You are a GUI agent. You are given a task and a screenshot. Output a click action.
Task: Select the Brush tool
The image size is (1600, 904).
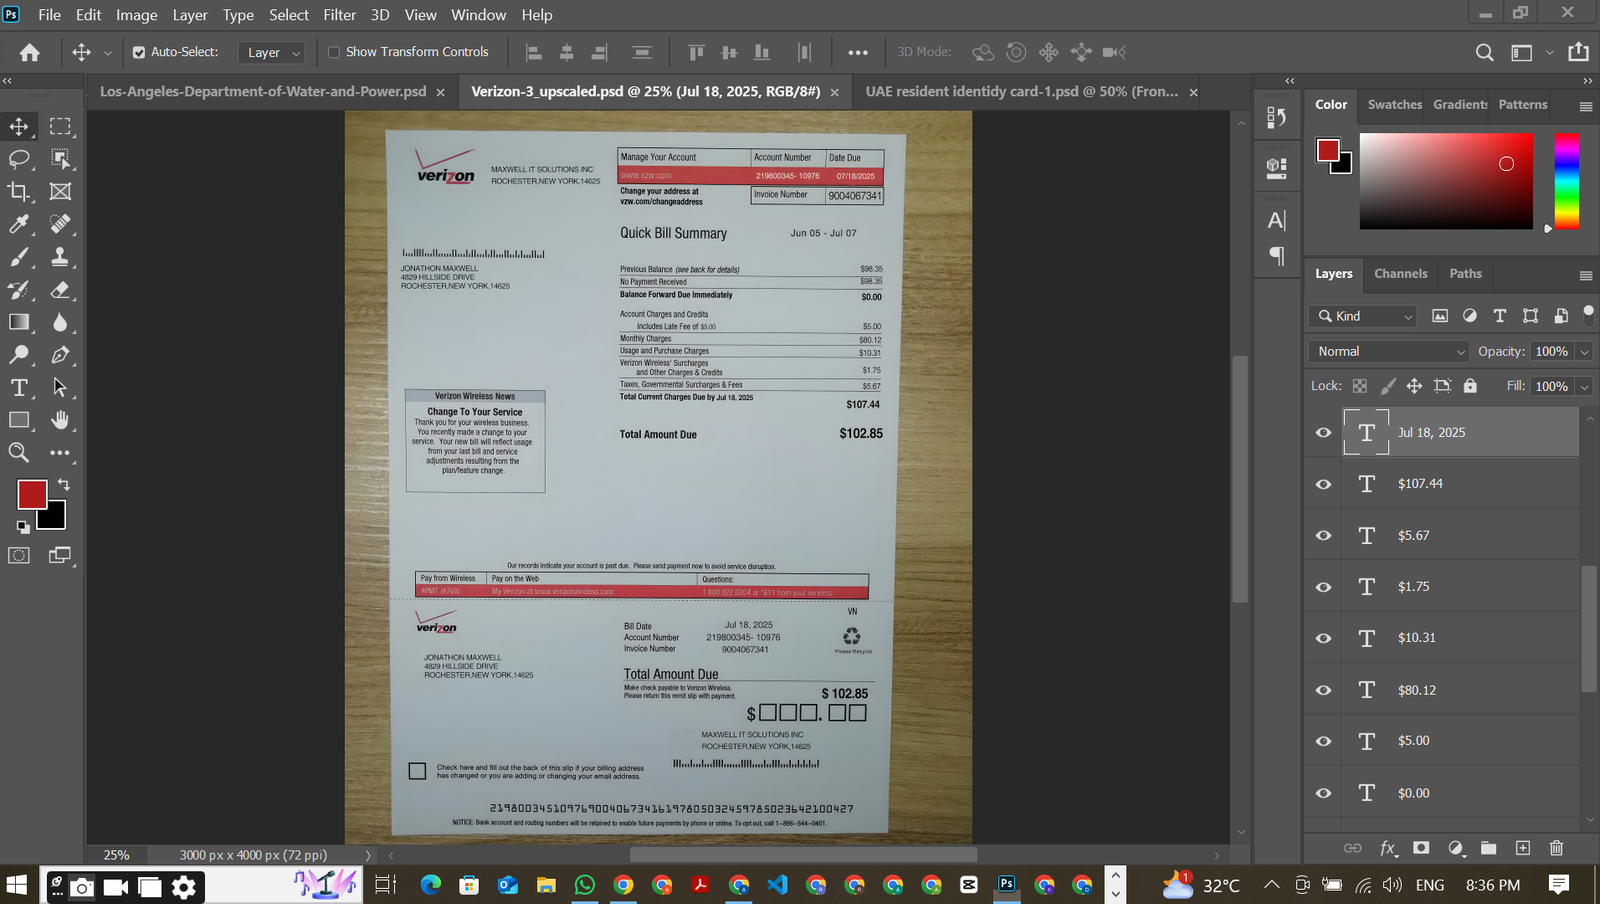[x=19, y=257]
